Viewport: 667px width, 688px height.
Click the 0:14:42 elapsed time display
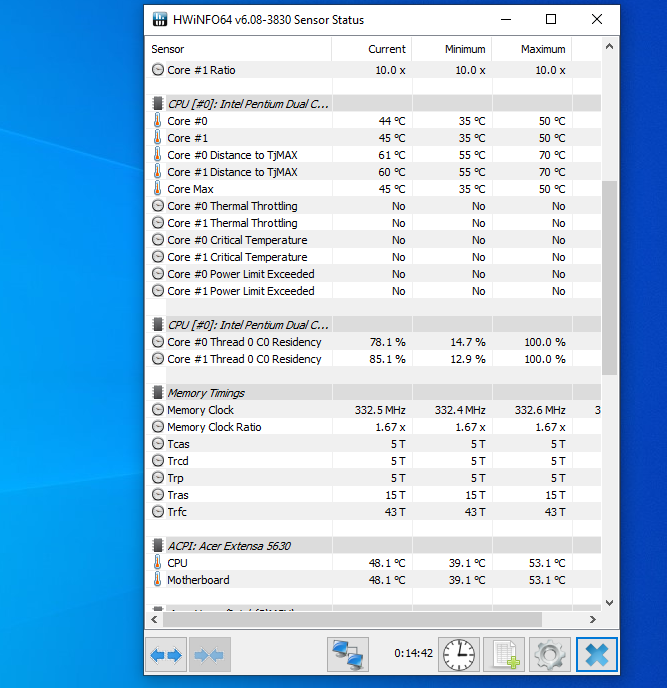(413, 653)
